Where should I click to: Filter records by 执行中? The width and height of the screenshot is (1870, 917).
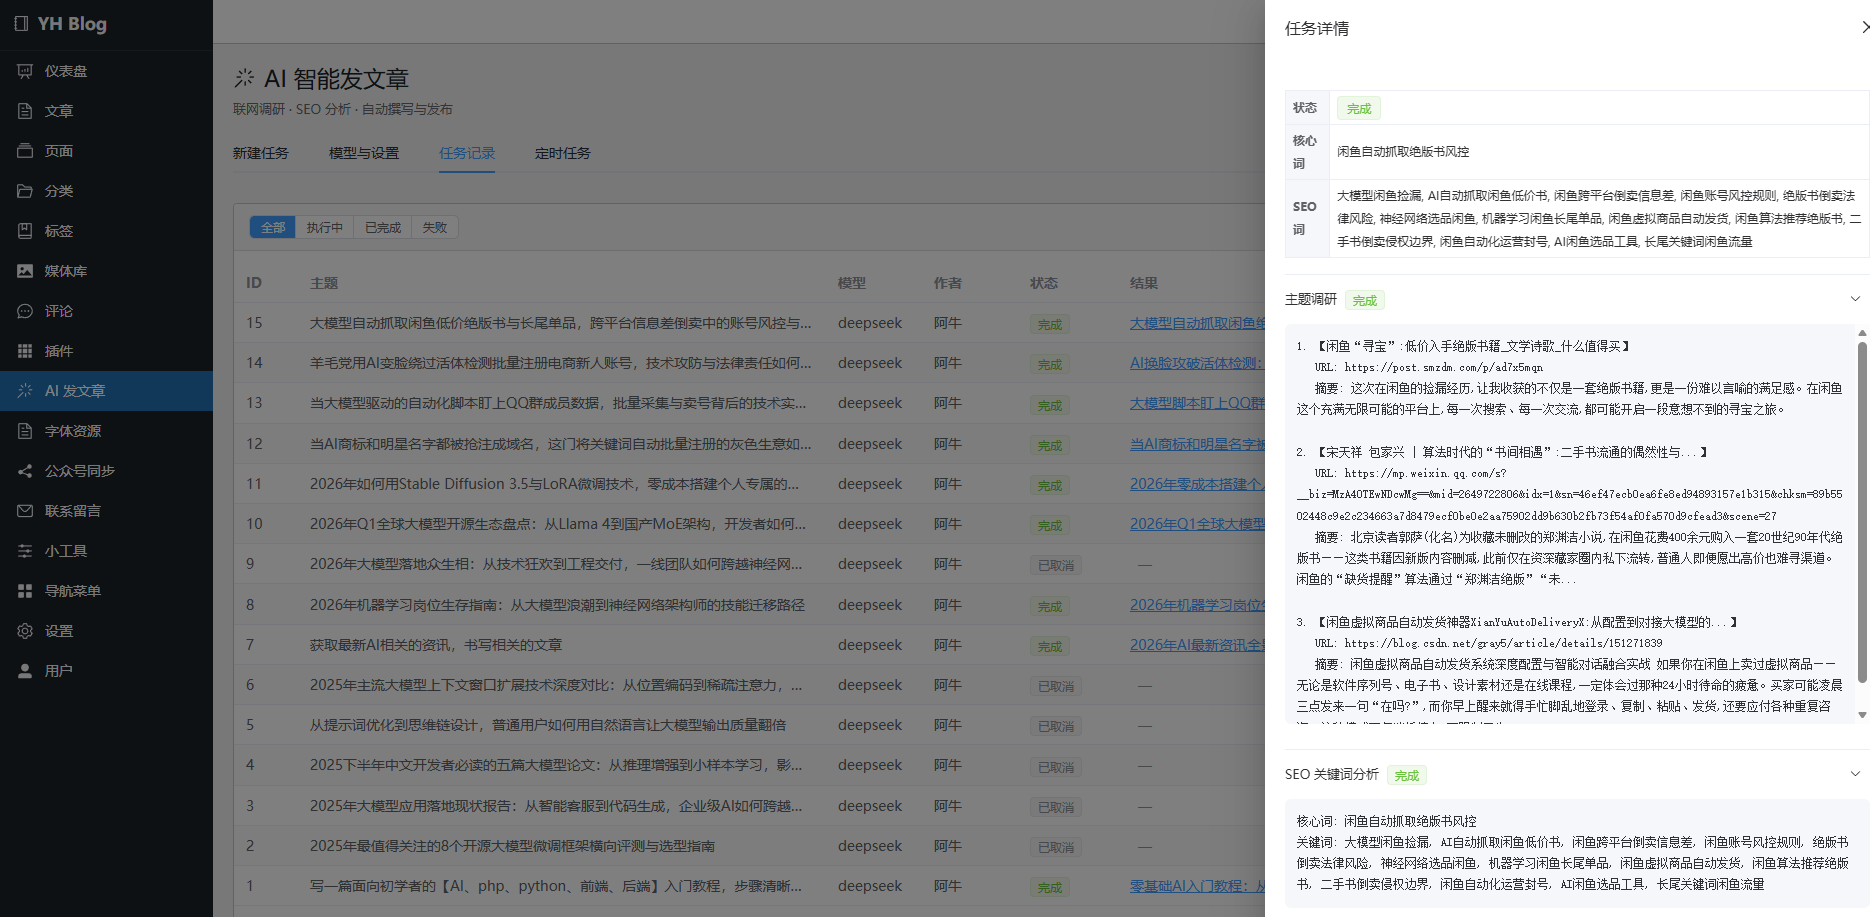325,228
